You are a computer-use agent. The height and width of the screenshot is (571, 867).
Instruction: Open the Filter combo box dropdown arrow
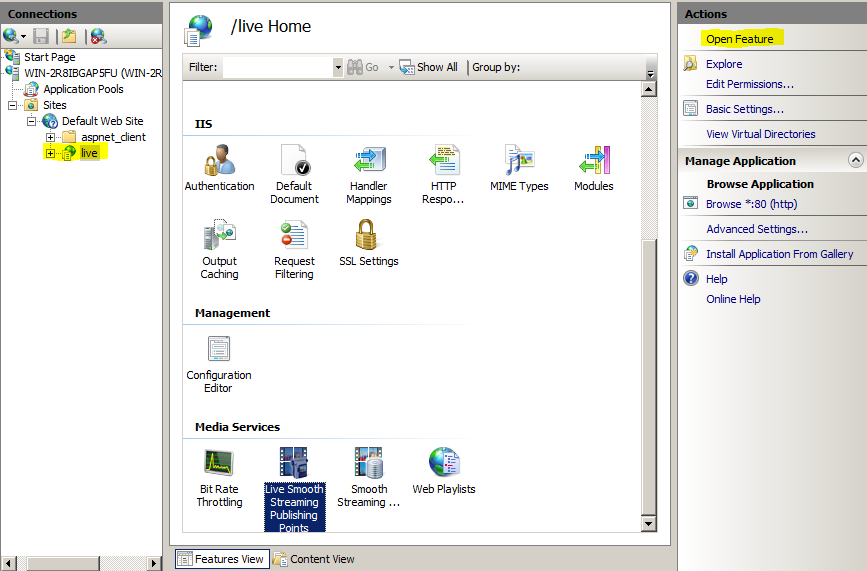coord(337,67)
